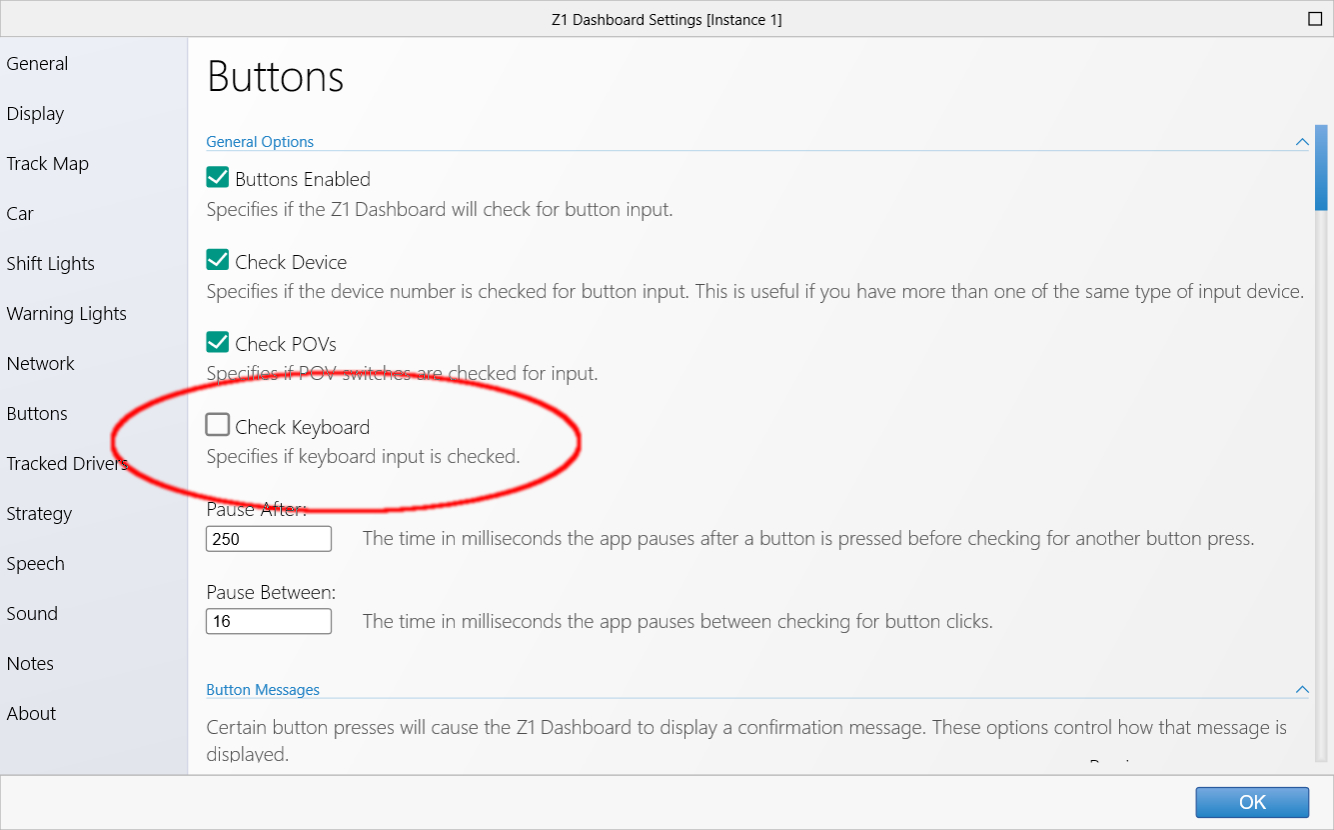Open the Notes page
The width and height of the screenshot is (1334, 830).
30,664
